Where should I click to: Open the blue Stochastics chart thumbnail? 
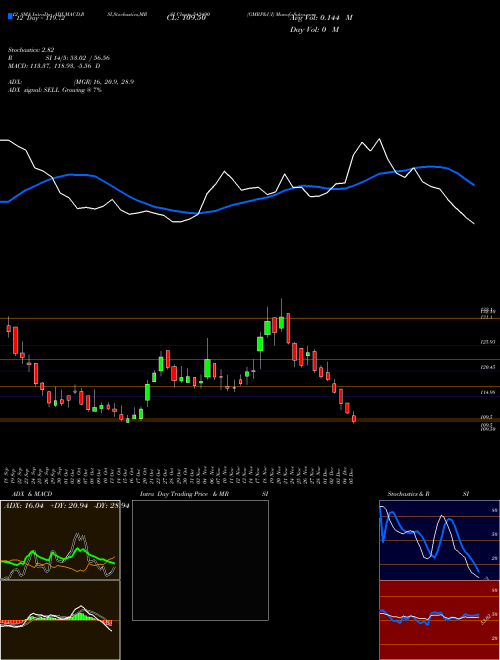point(439,540)
